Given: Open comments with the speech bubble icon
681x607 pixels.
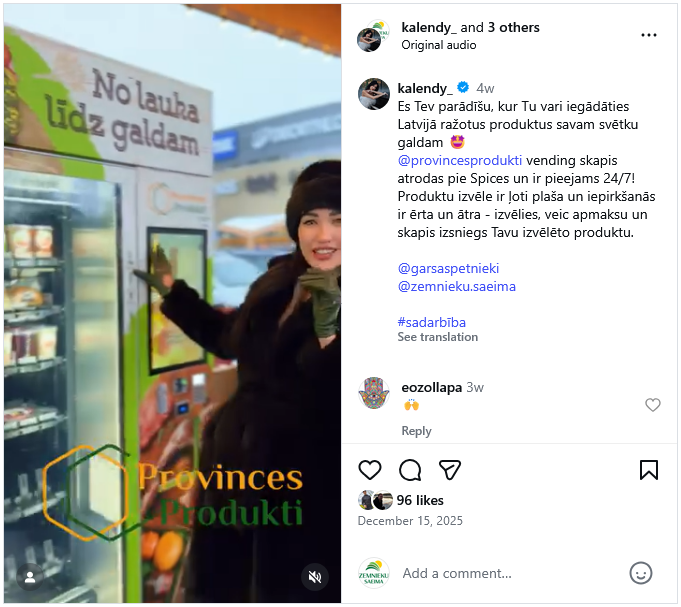Looking at the screenshot, I should coord(410,470).
